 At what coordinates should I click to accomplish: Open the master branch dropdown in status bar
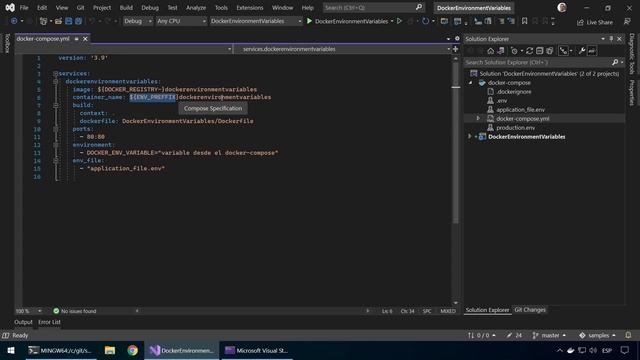click(549, 336)
